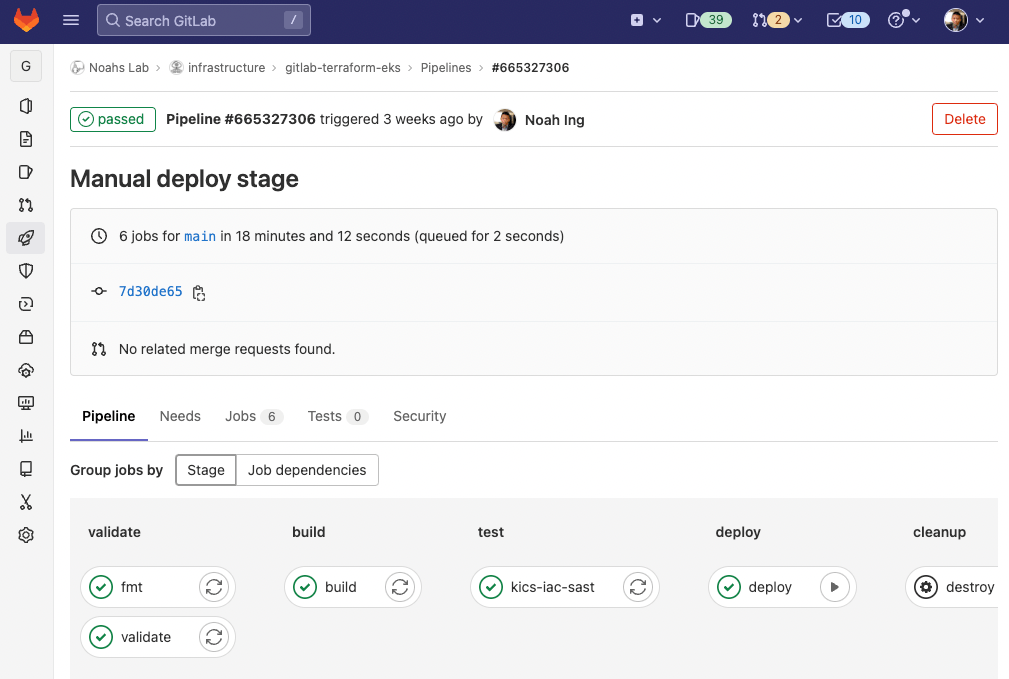Select the monitor icon in the sidebar
Image resolution: width=1009 pixels, height=679 pixels.
pyautogui.click(x=26, y=403)
